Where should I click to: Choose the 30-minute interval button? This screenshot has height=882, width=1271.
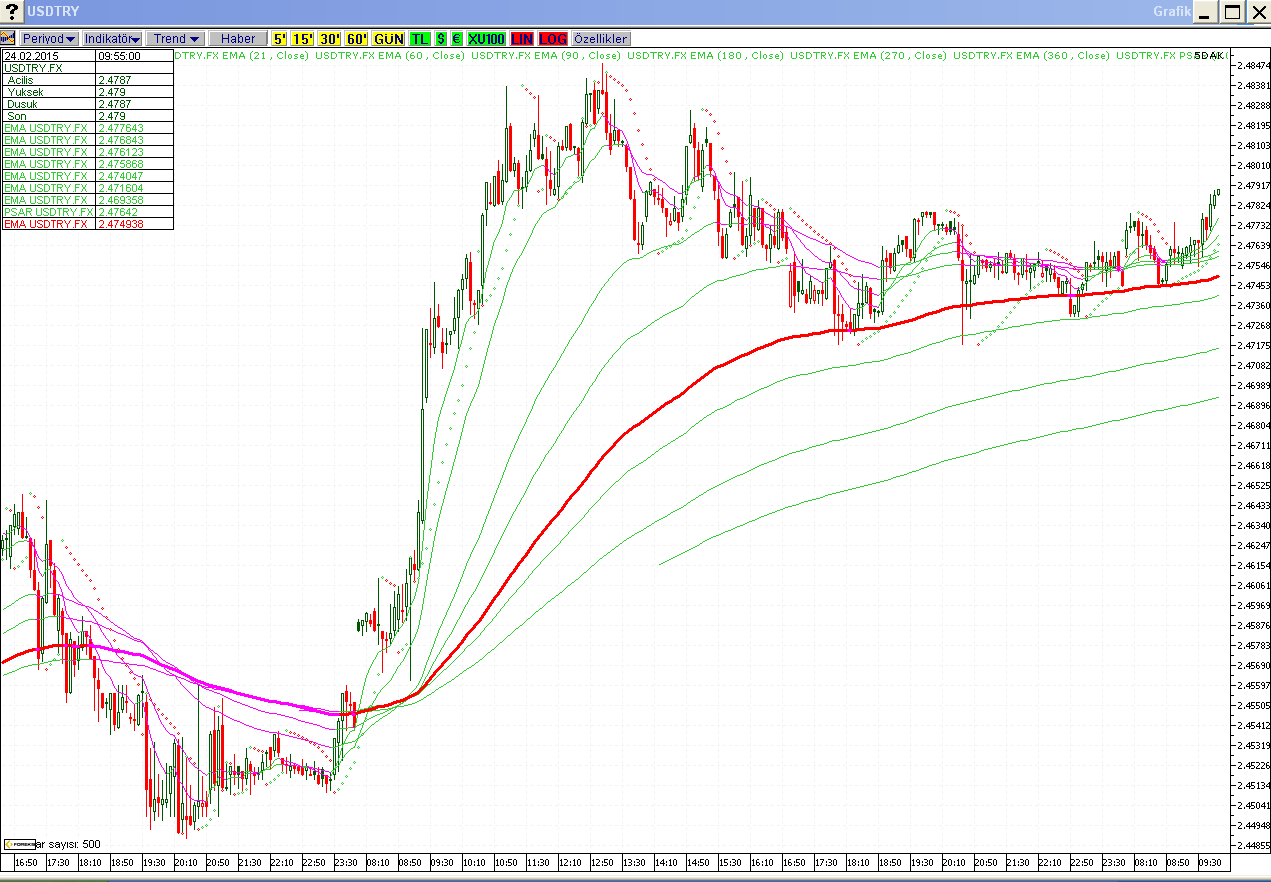pyautogui.click(x=329, y=38)
